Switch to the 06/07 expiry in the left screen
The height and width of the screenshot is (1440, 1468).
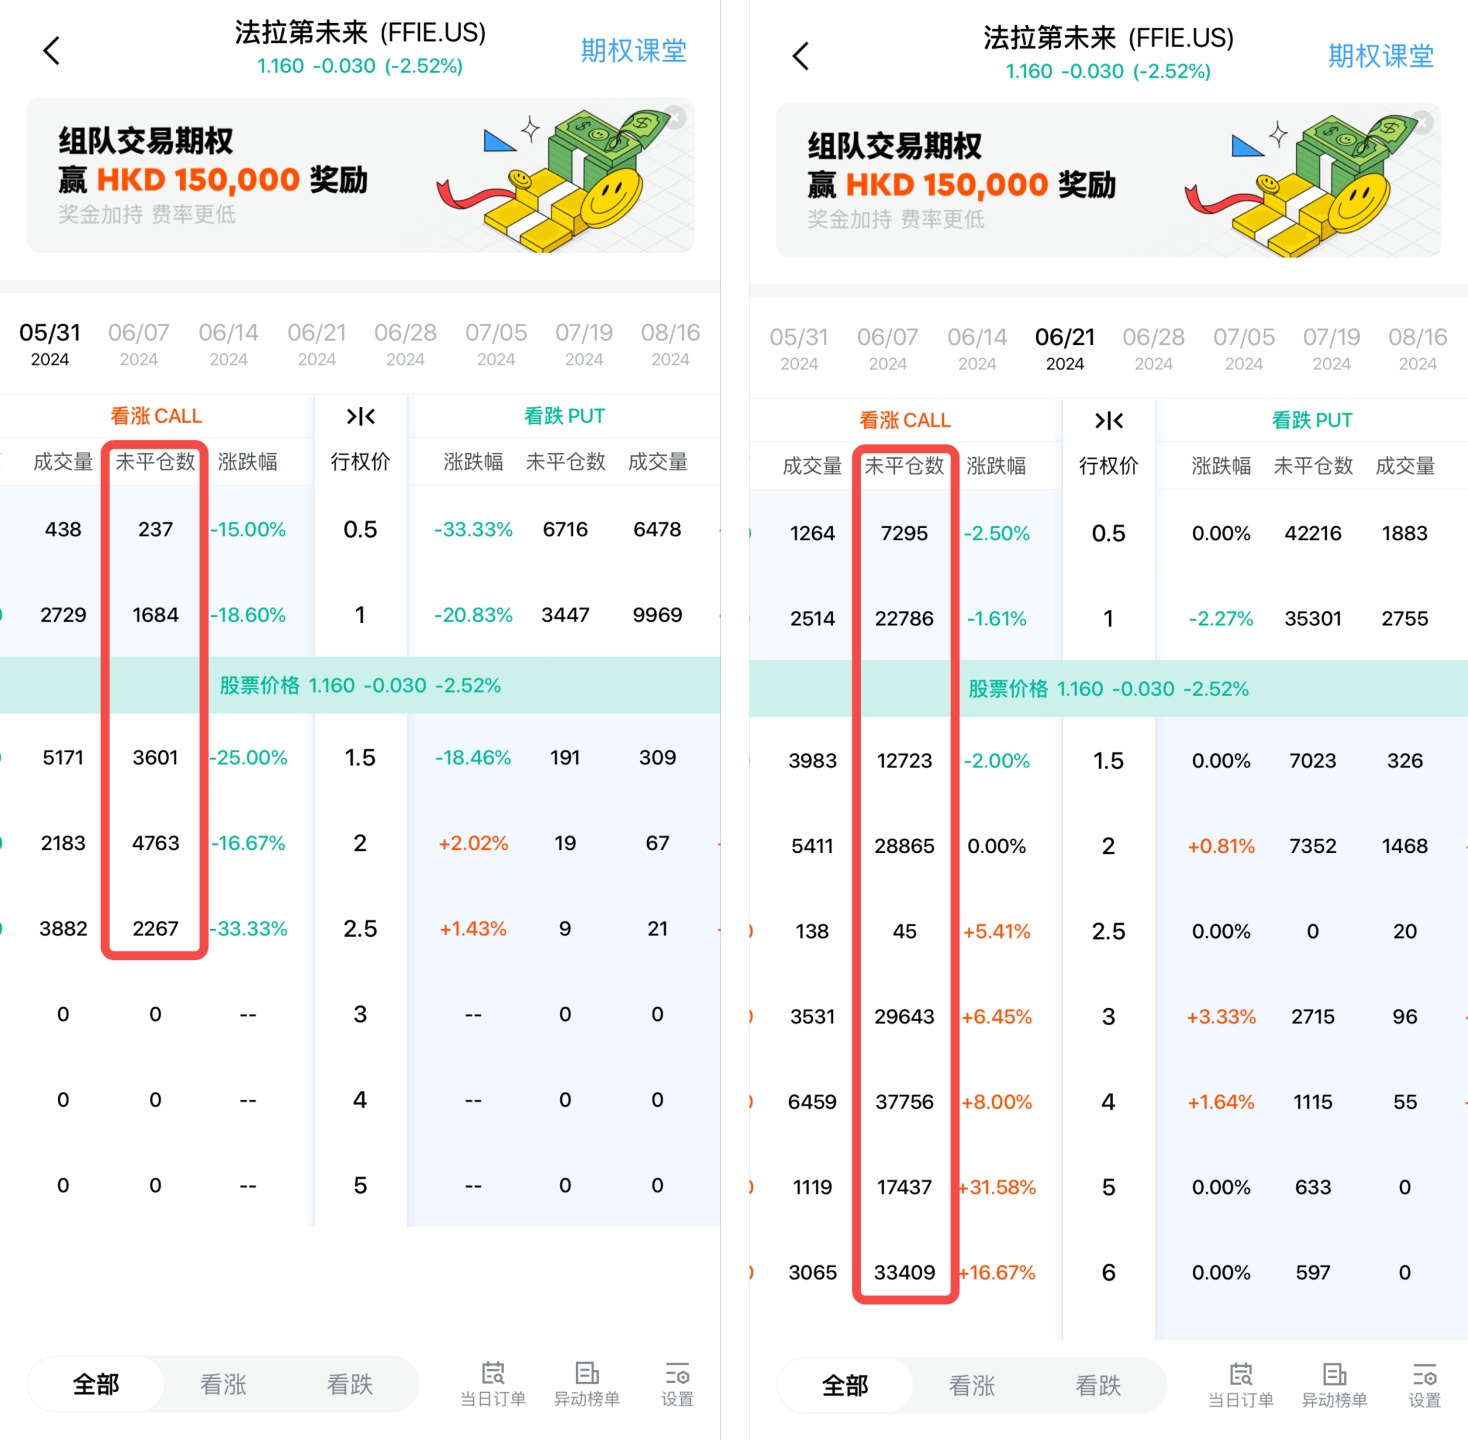139,344
